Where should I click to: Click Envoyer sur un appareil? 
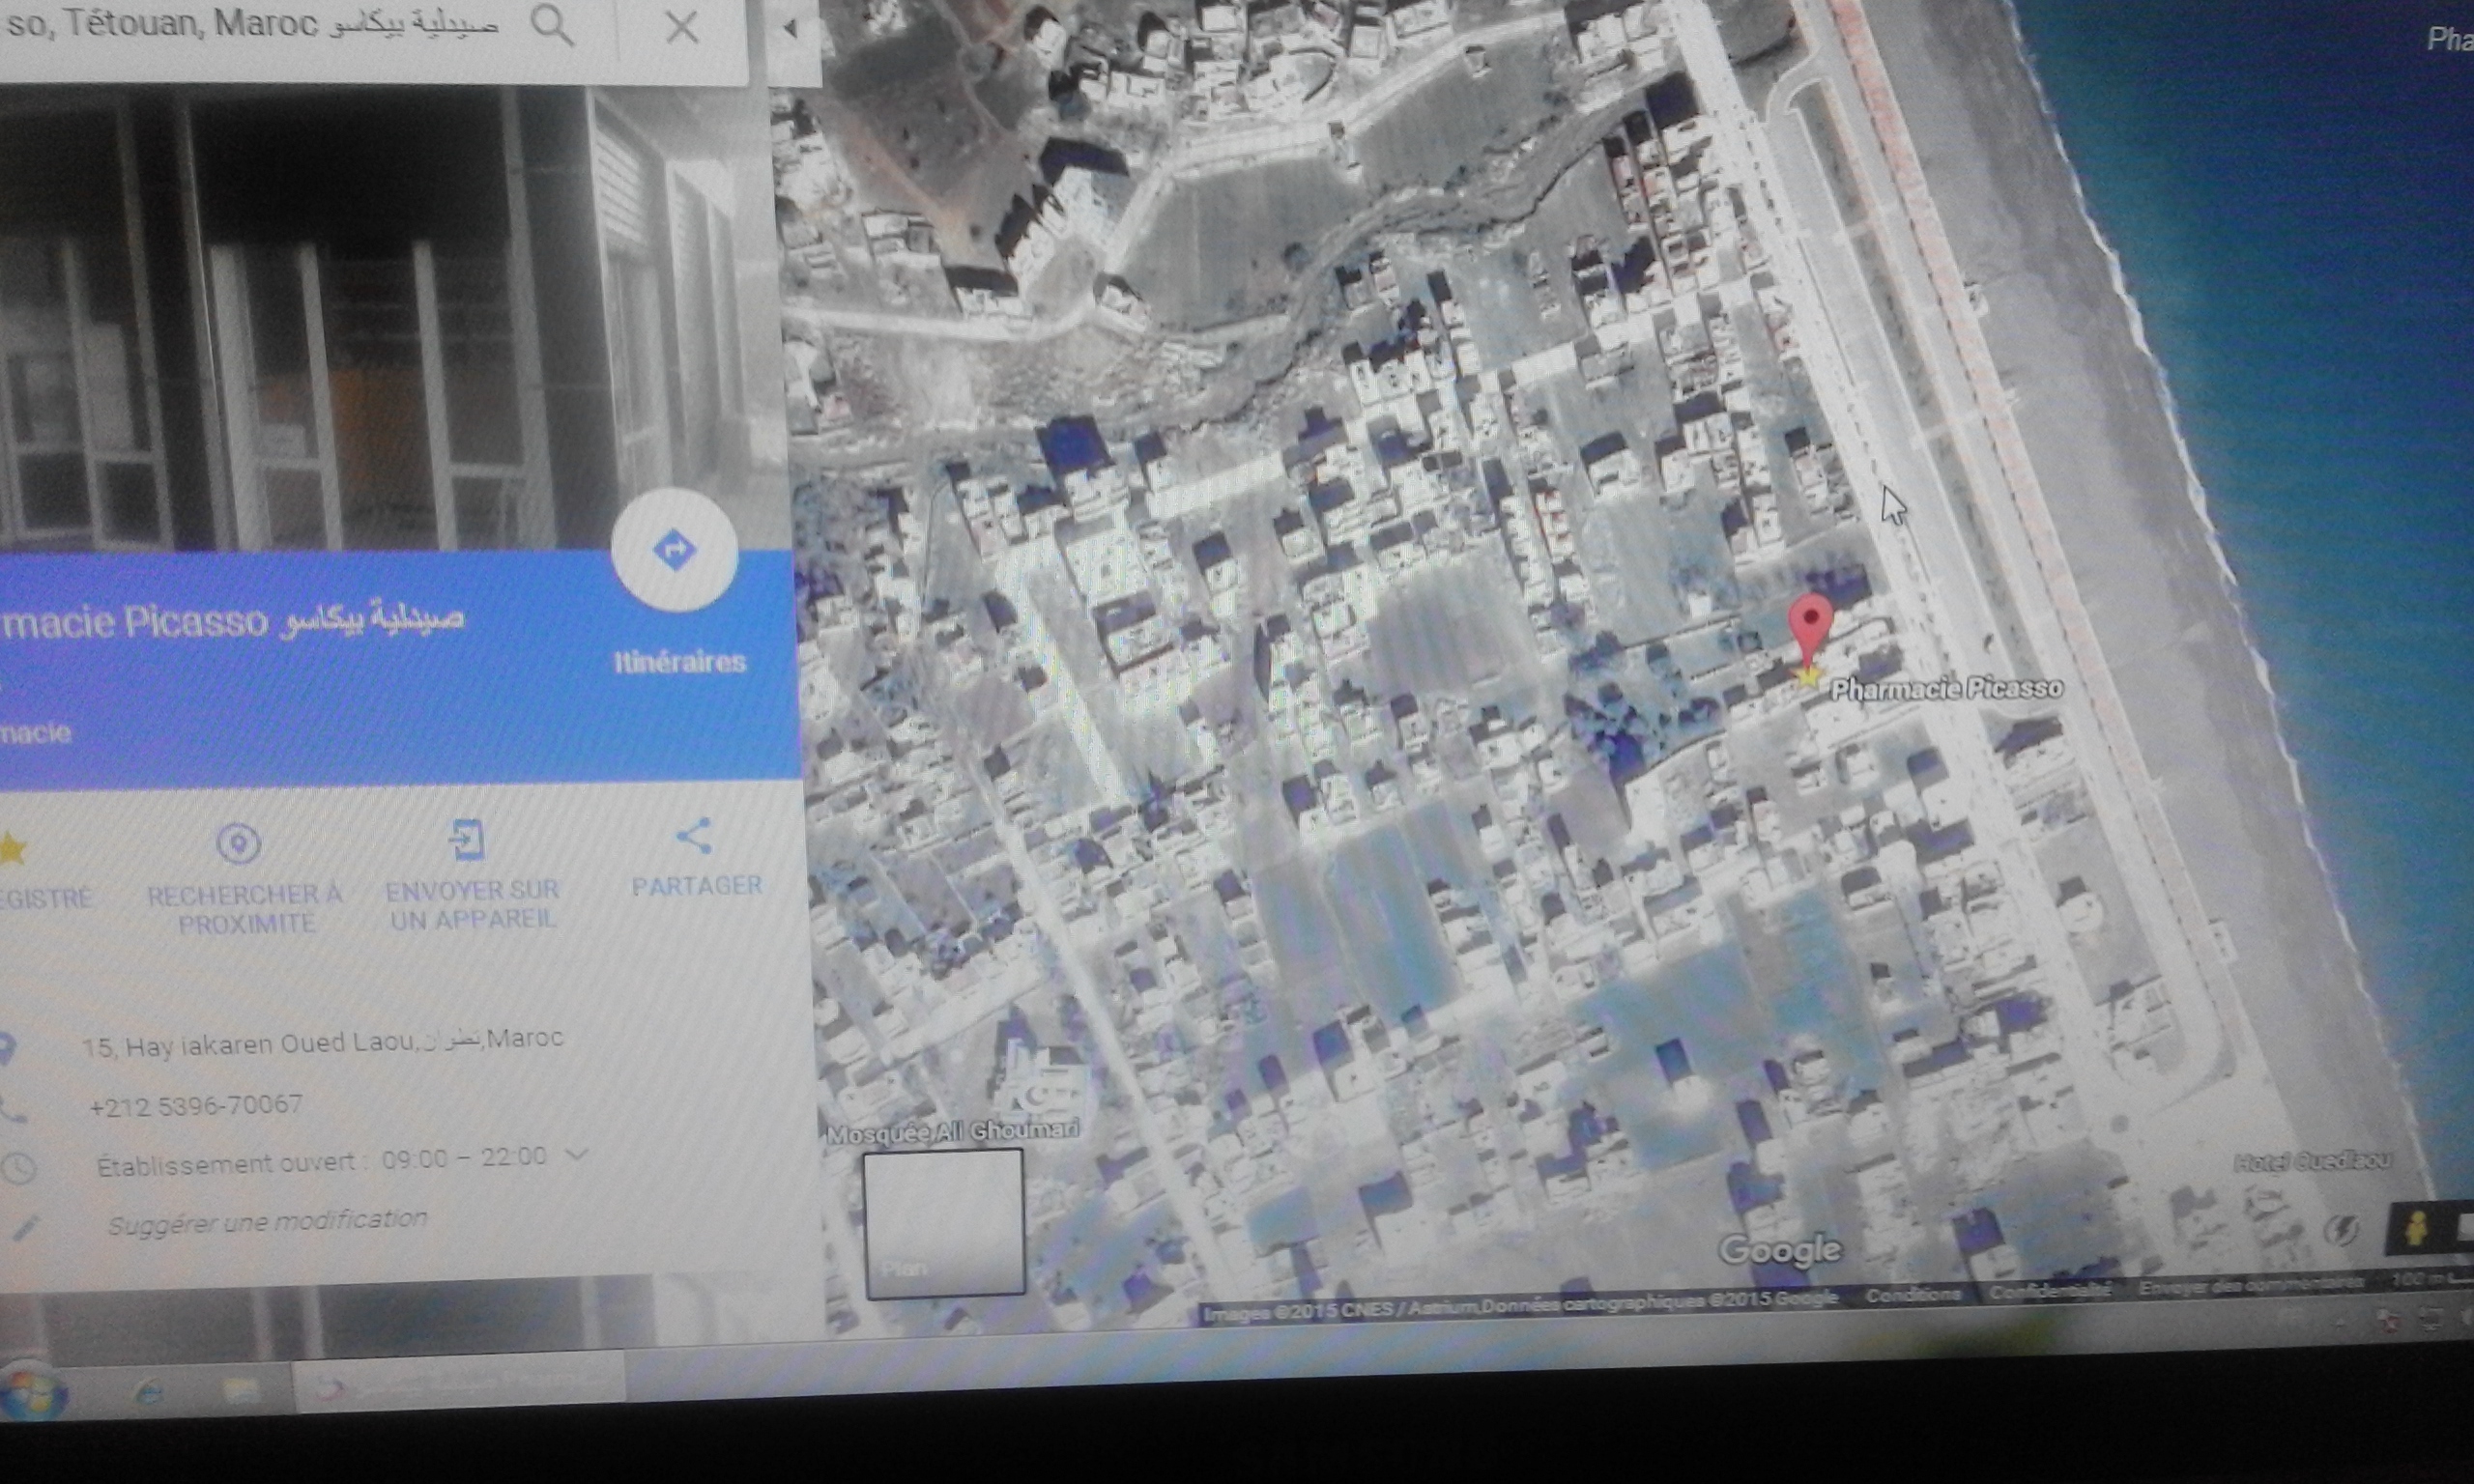tap(472, 904)
